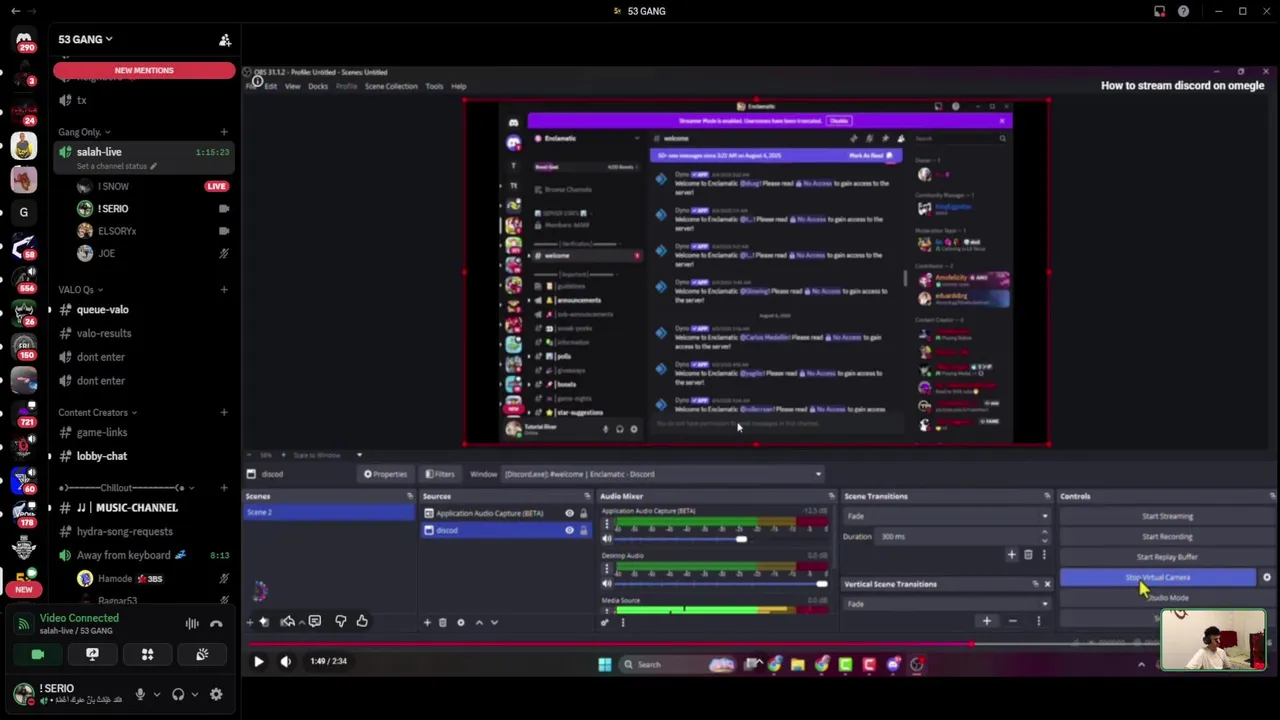Image resolution: width=1280 pixels, height=720 pixels.
Task: Click the LIVE badge next to ! SNOW
Action: pos(216,186)
